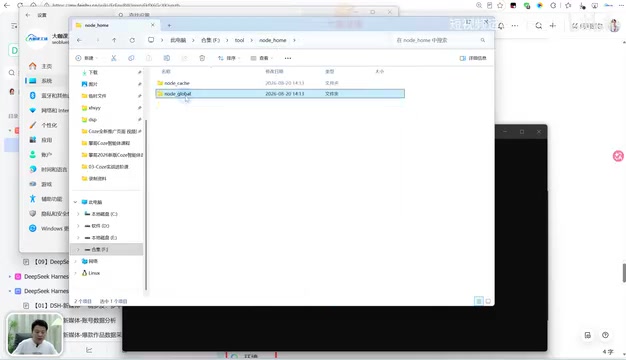The height and width of the screenshot is (360, 626).
Task: Click the Explorer navigation pane scrollbar
Action: click(x=146, y=204)
